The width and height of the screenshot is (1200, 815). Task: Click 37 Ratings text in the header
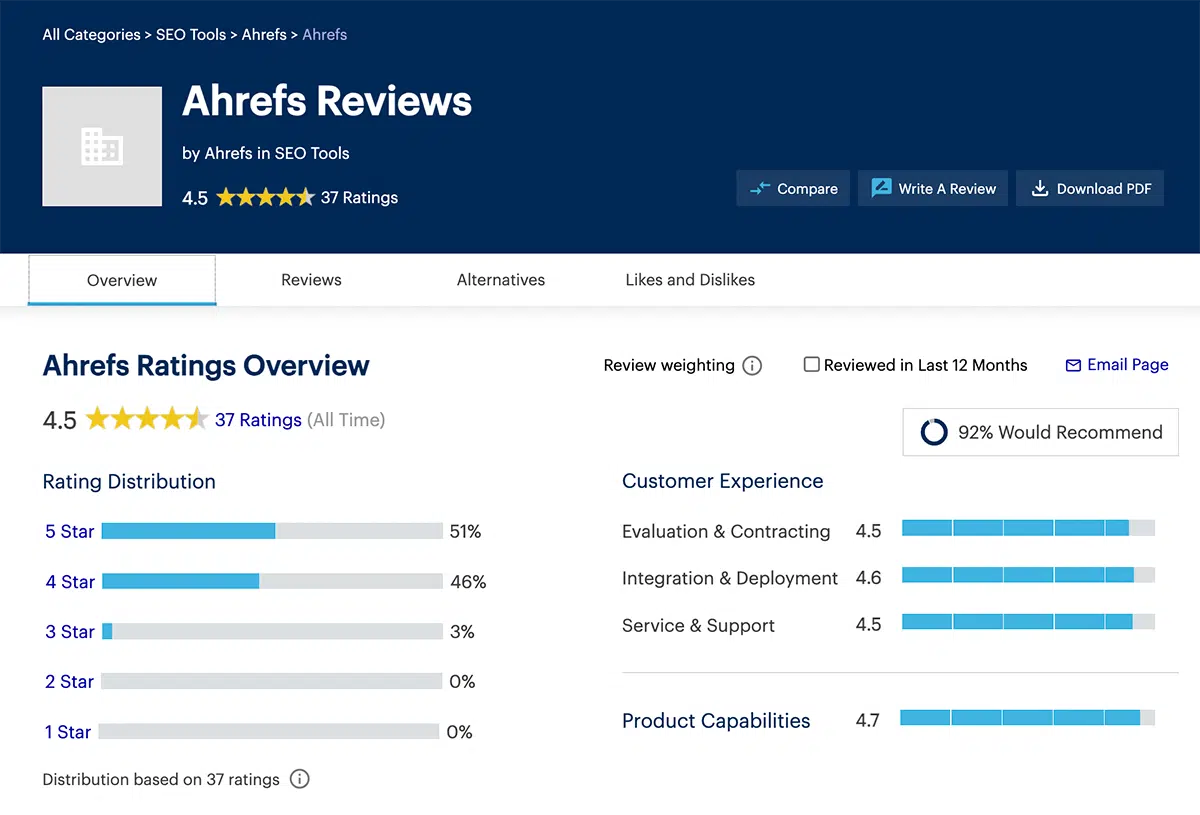359,198
